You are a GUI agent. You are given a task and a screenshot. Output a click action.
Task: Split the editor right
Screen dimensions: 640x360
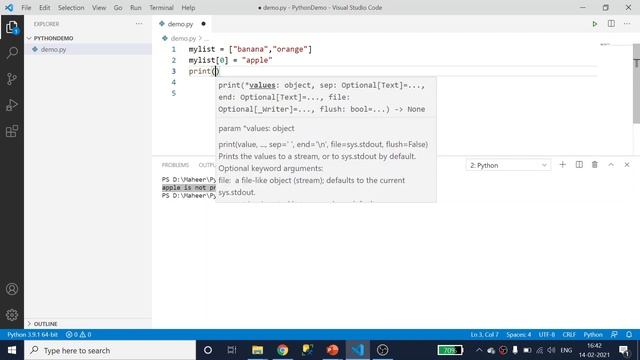[611, 24]
